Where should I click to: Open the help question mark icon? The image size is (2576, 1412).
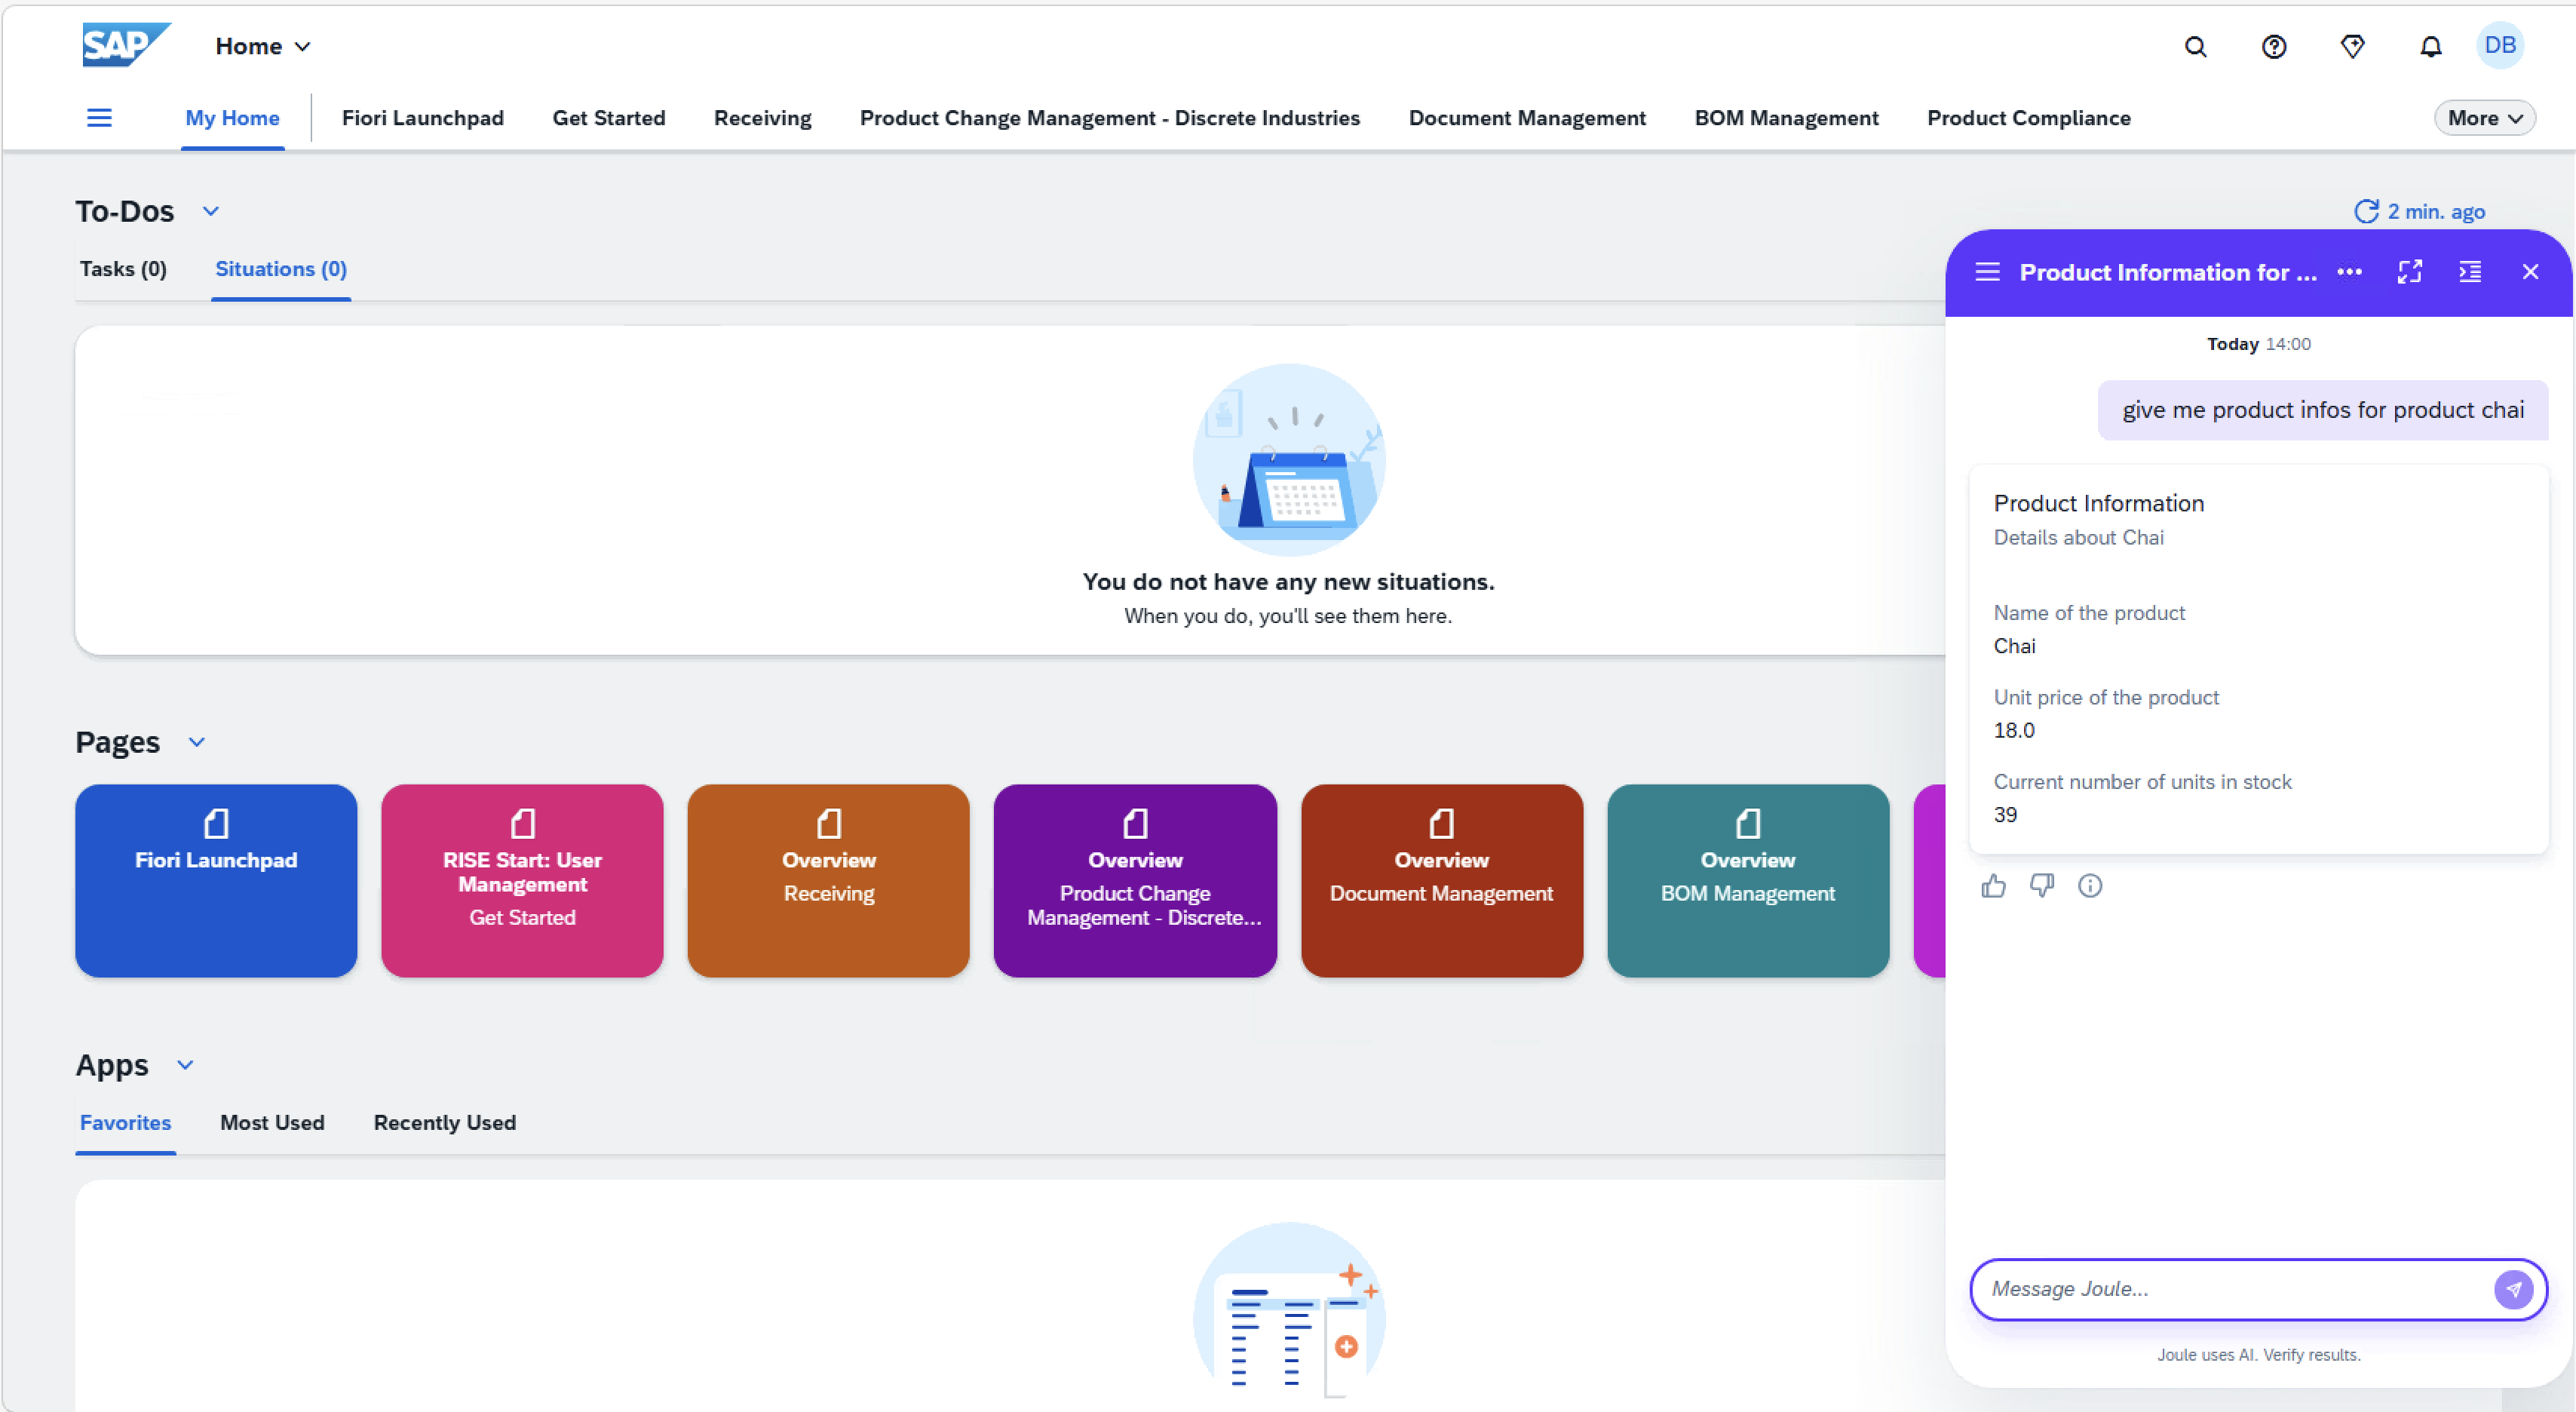2274,47
